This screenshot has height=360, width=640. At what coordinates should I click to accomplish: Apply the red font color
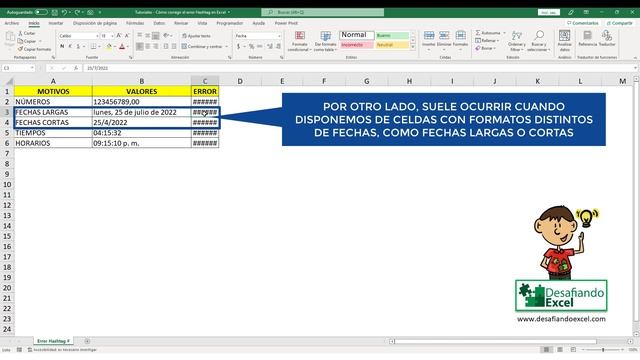(x=122, y=47)
